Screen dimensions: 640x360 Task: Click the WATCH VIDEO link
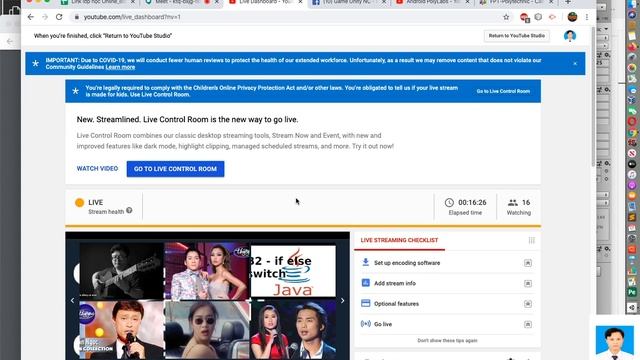[97, 169]
